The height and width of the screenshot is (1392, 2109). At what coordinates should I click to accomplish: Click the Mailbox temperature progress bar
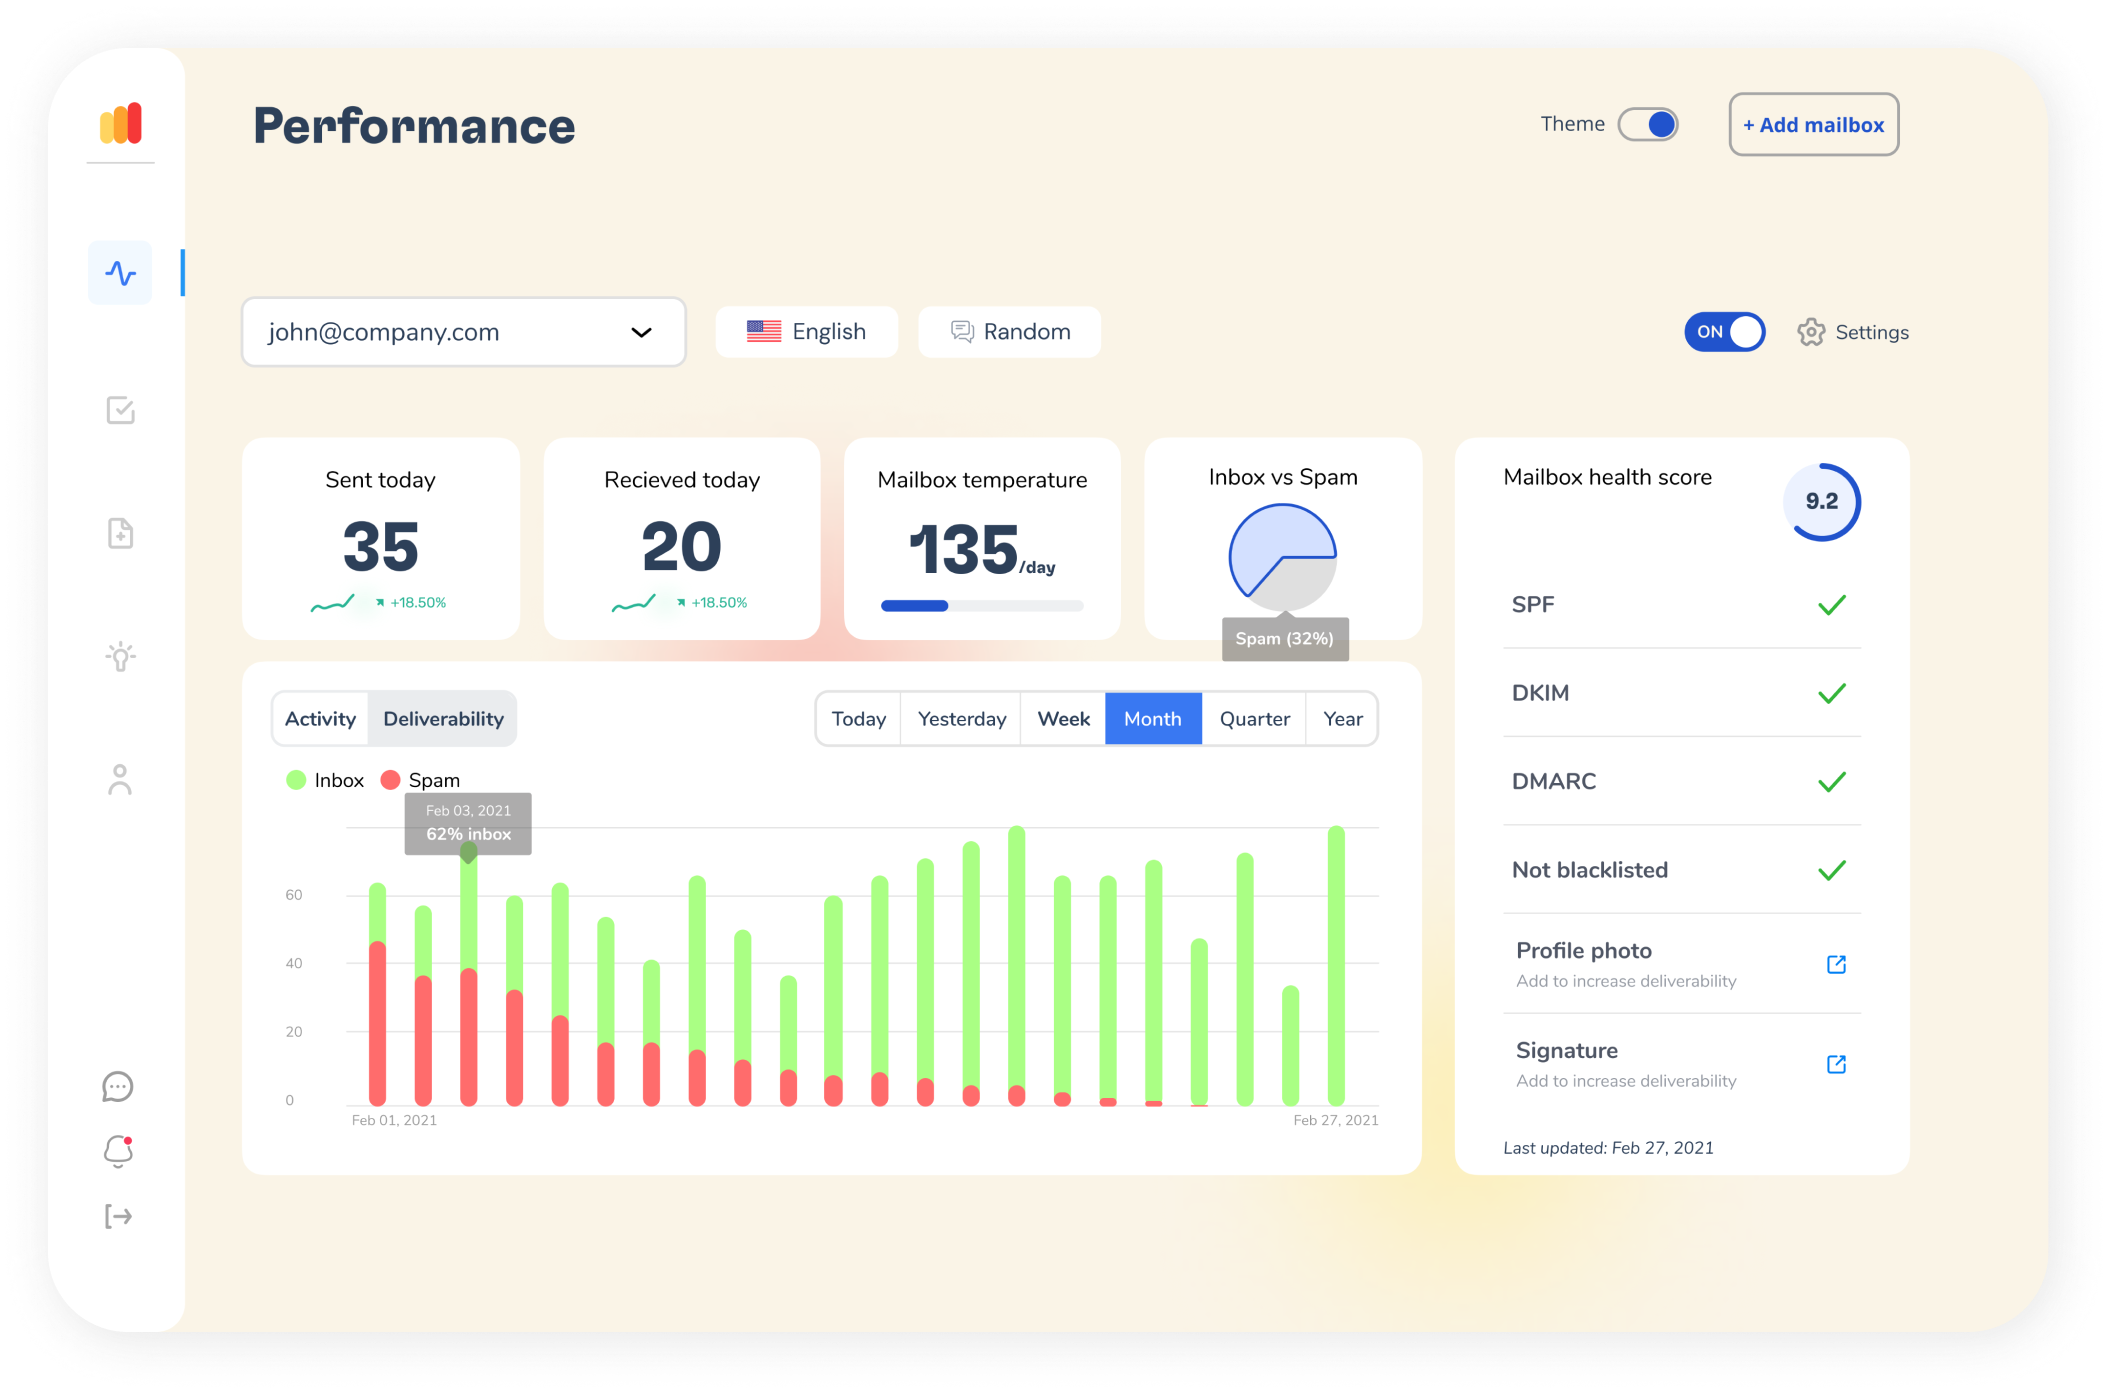[981, 606]
